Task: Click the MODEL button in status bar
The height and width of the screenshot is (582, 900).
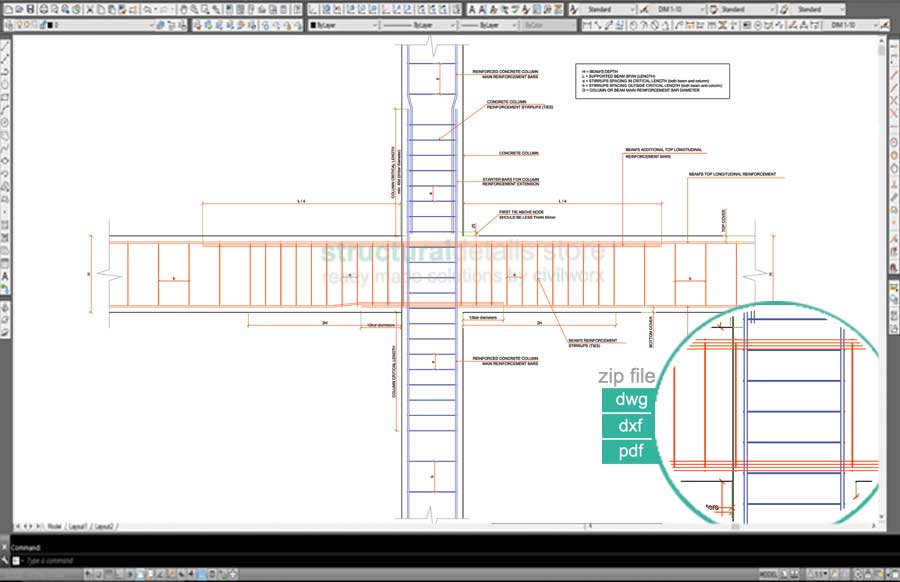Action: (x=769, y=574)
